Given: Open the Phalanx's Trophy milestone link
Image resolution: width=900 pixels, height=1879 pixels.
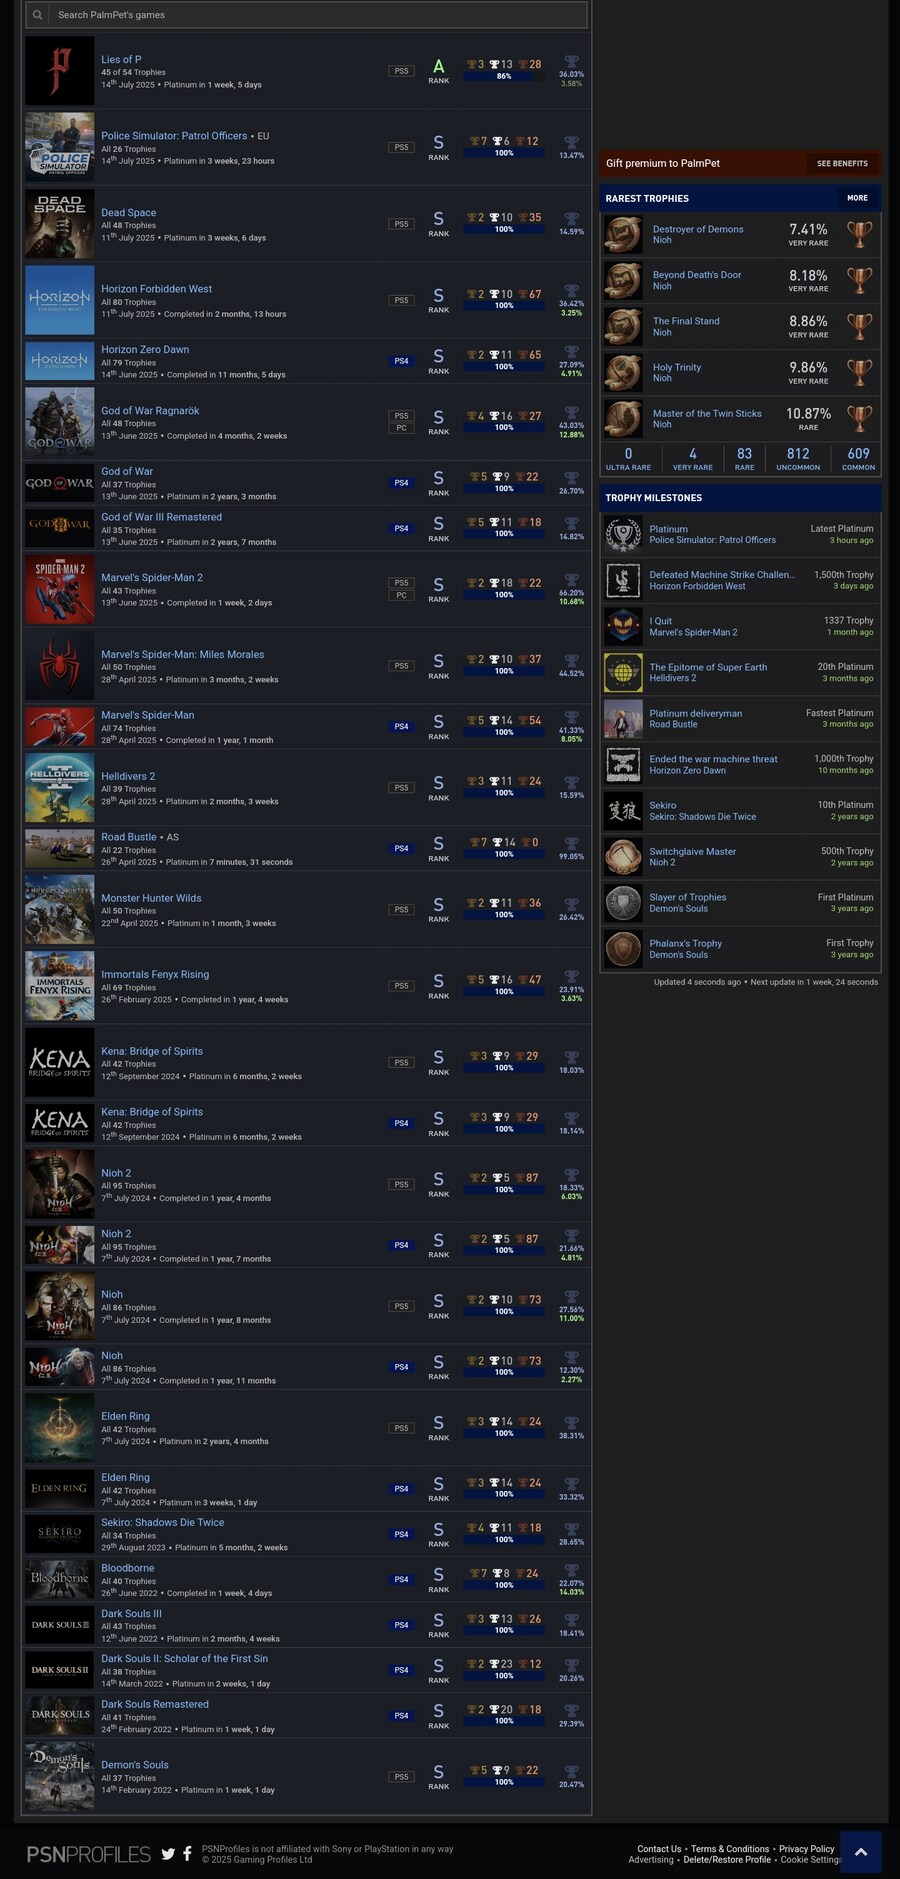Looking at the screenshot, I should point(685,943).
